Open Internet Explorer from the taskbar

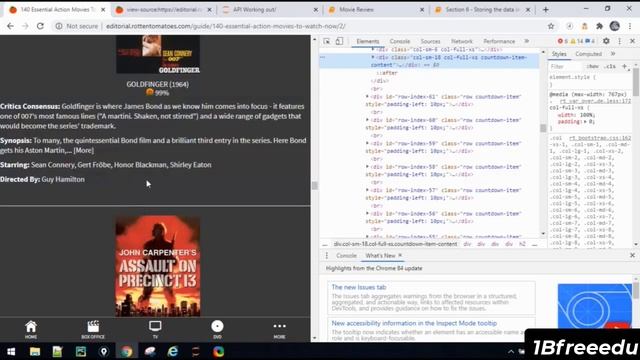pyautogui.click(x=173, y=351)
